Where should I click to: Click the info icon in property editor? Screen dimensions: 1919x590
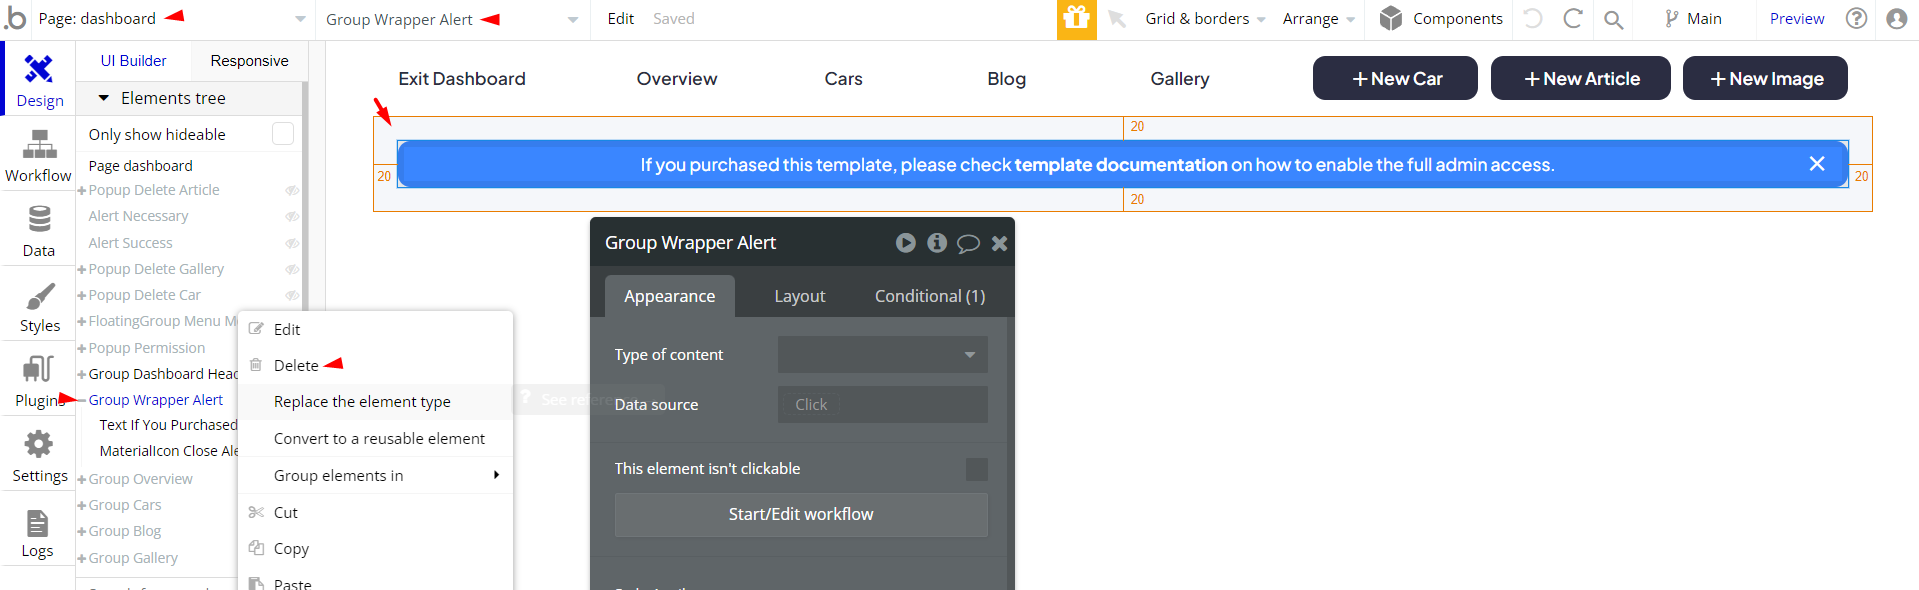coord(937,243)
